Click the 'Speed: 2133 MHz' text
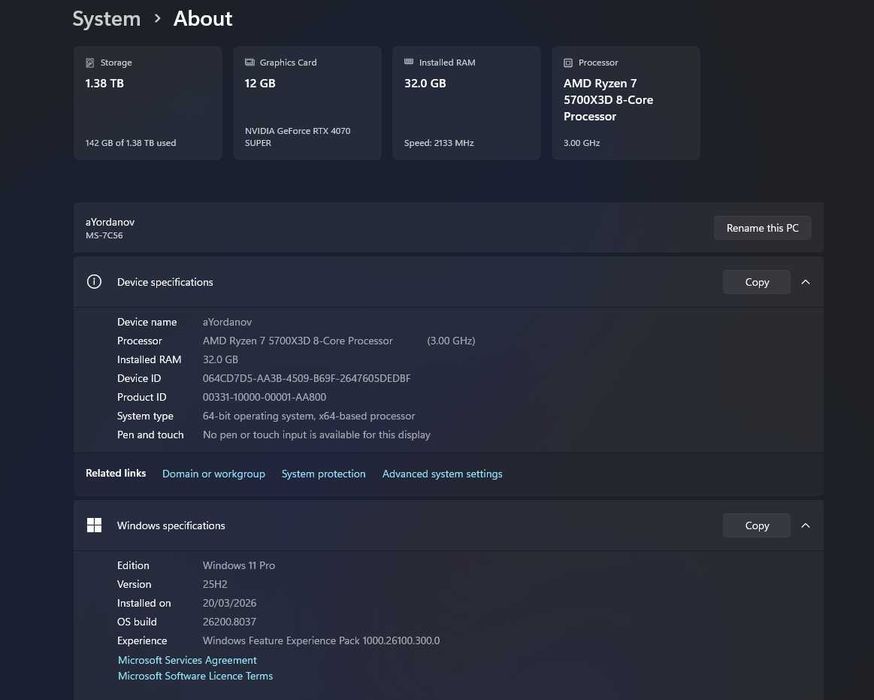 click(439, 143)
